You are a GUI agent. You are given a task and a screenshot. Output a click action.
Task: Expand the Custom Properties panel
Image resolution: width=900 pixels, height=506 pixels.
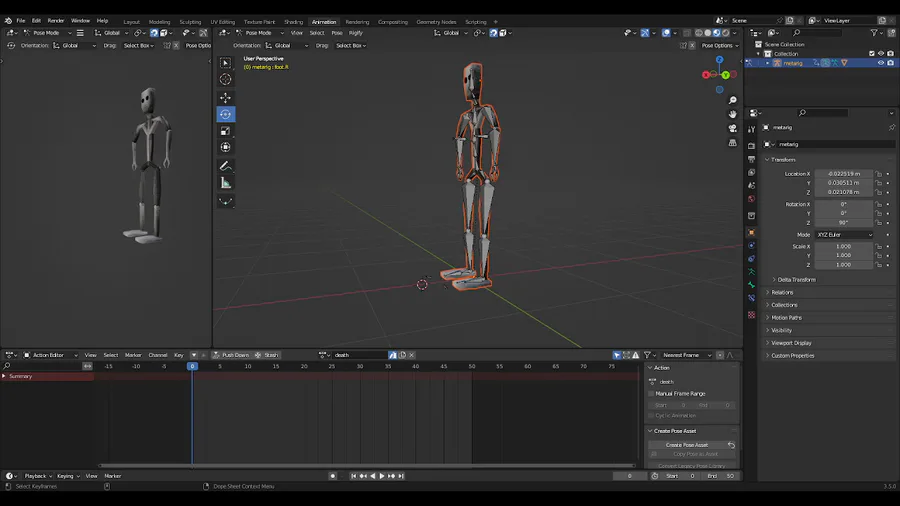pyautogui.click(x=793, y=356)
